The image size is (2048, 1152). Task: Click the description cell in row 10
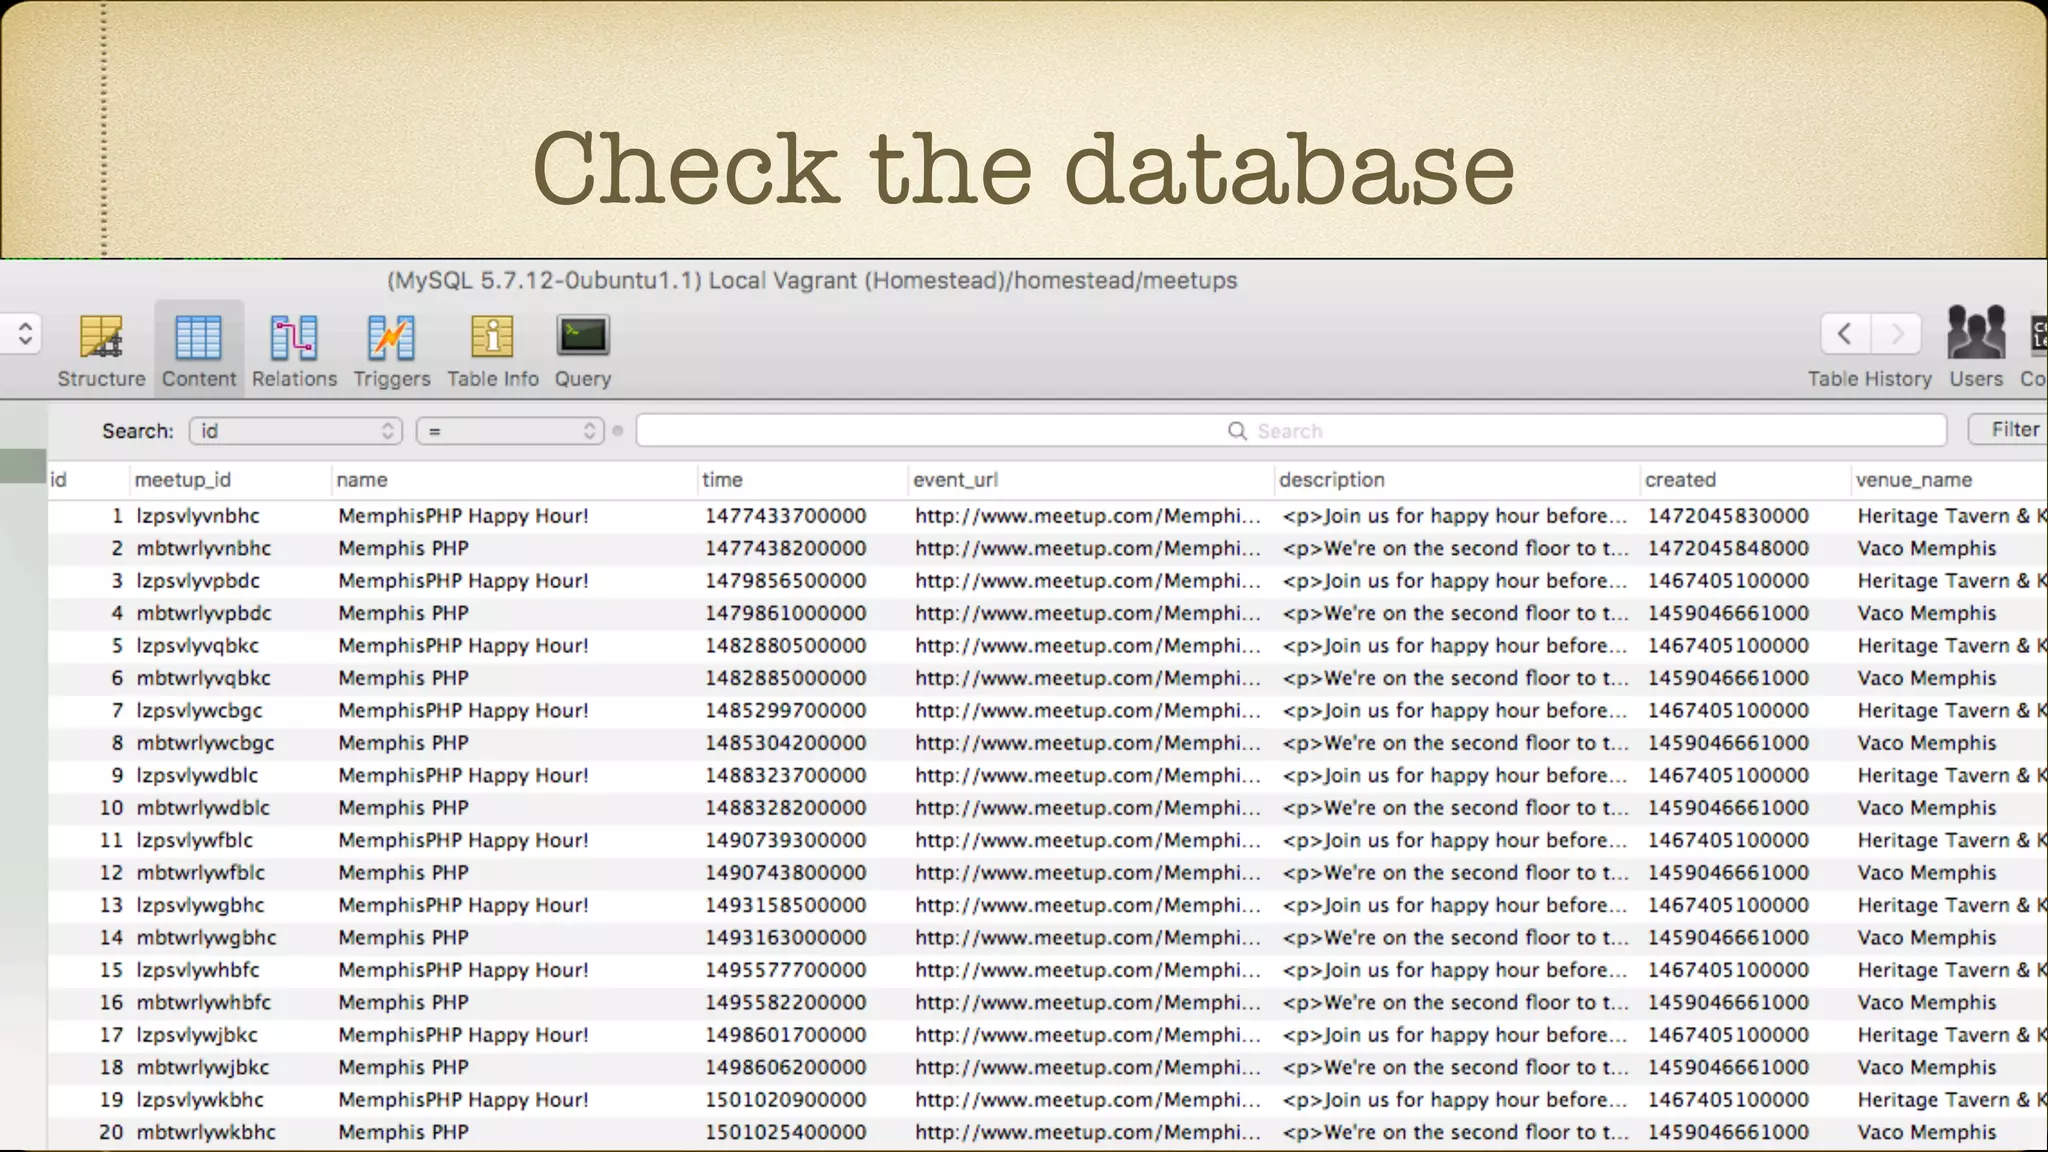1456,808
